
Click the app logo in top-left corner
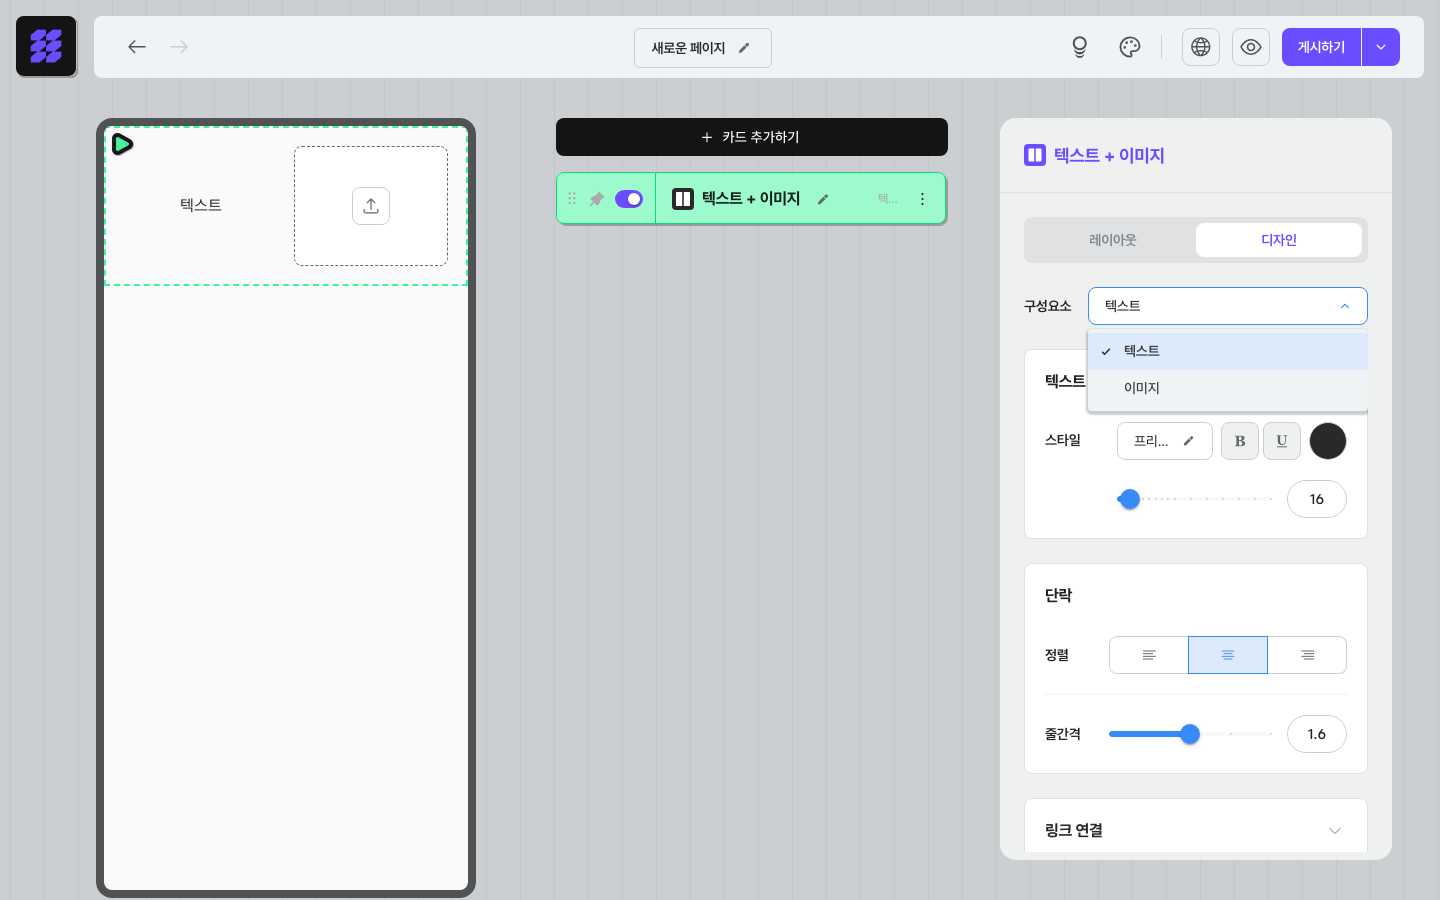tap(46, 46)
